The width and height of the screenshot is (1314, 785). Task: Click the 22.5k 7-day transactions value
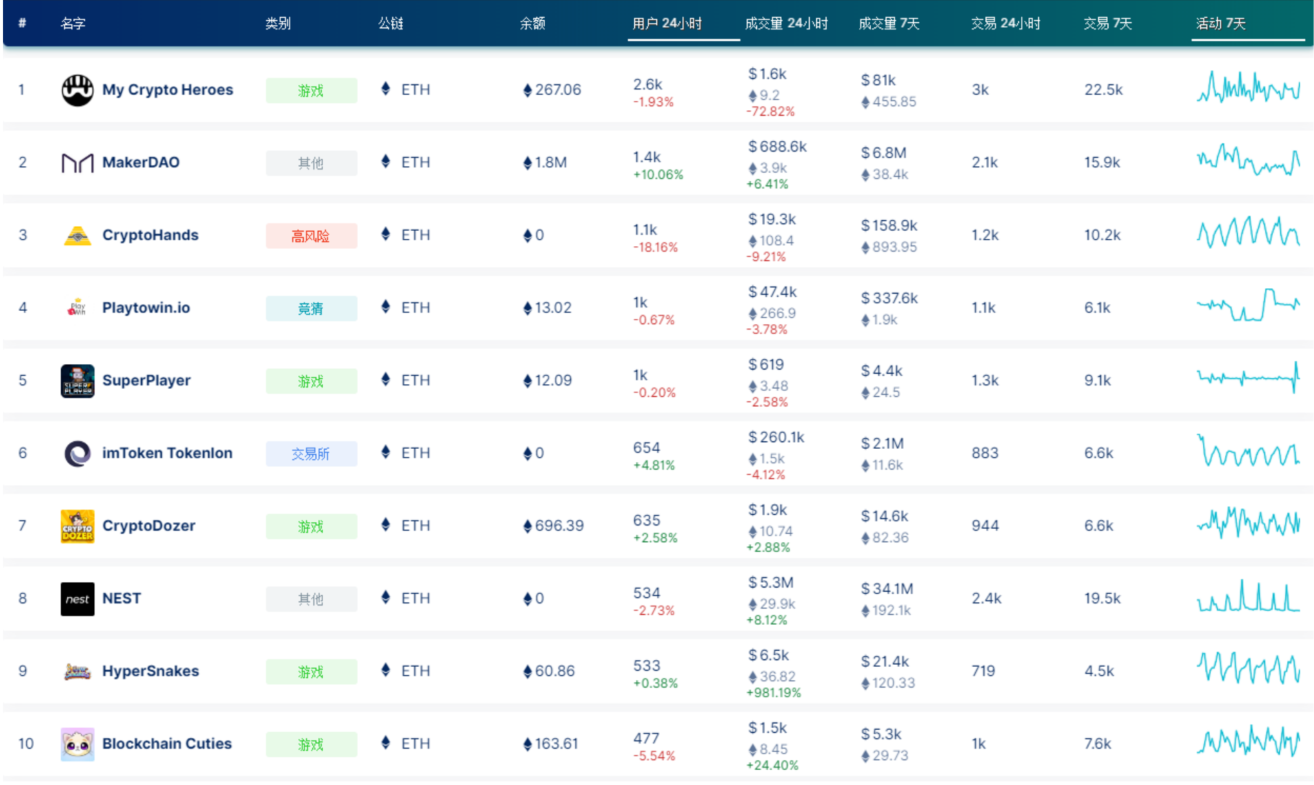click(1104, 90)
